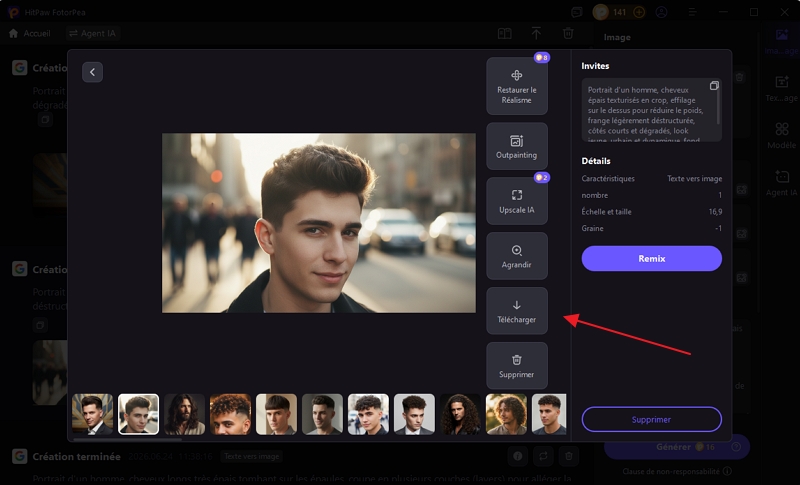This screenshot has height=485, width=800.
Task: Select the eighth thumbnail of curly-haired man in suit
Action: pos(414,414)
